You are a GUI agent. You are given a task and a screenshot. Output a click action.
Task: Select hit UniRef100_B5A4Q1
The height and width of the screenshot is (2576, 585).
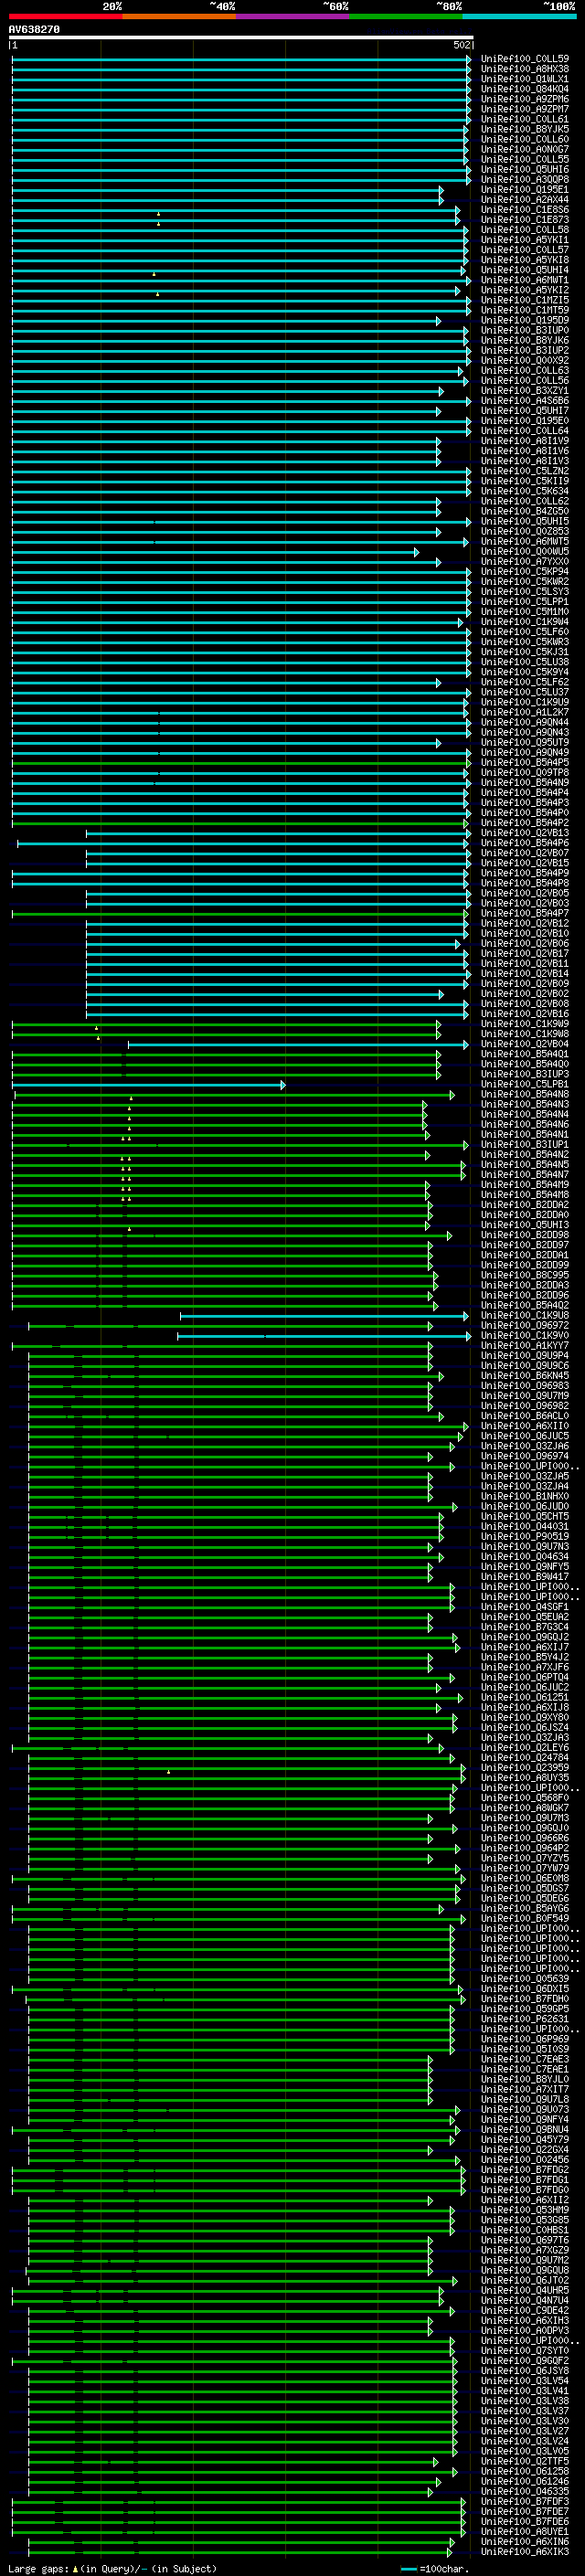coord(524,1054)
